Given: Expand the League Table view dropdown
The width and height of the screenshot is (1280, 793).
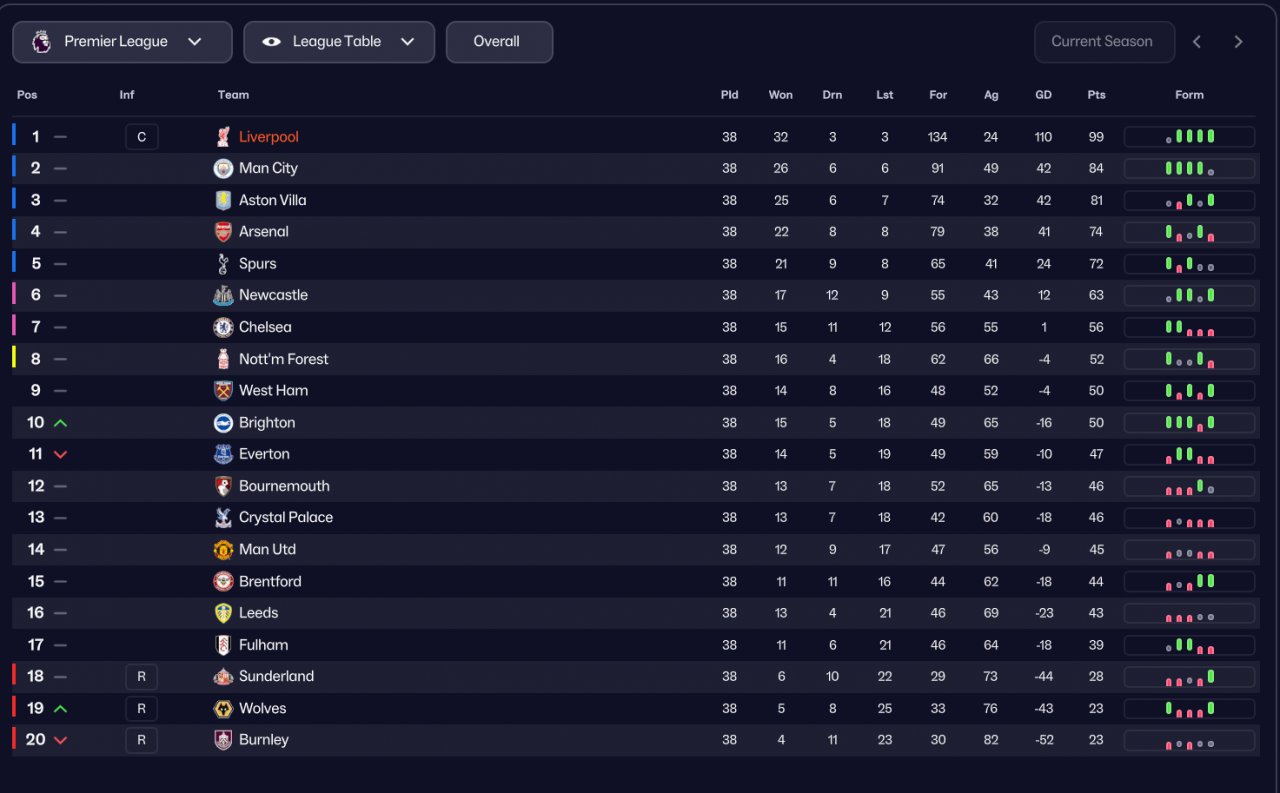Looking at the screenshot, I should tap(339, 42).
